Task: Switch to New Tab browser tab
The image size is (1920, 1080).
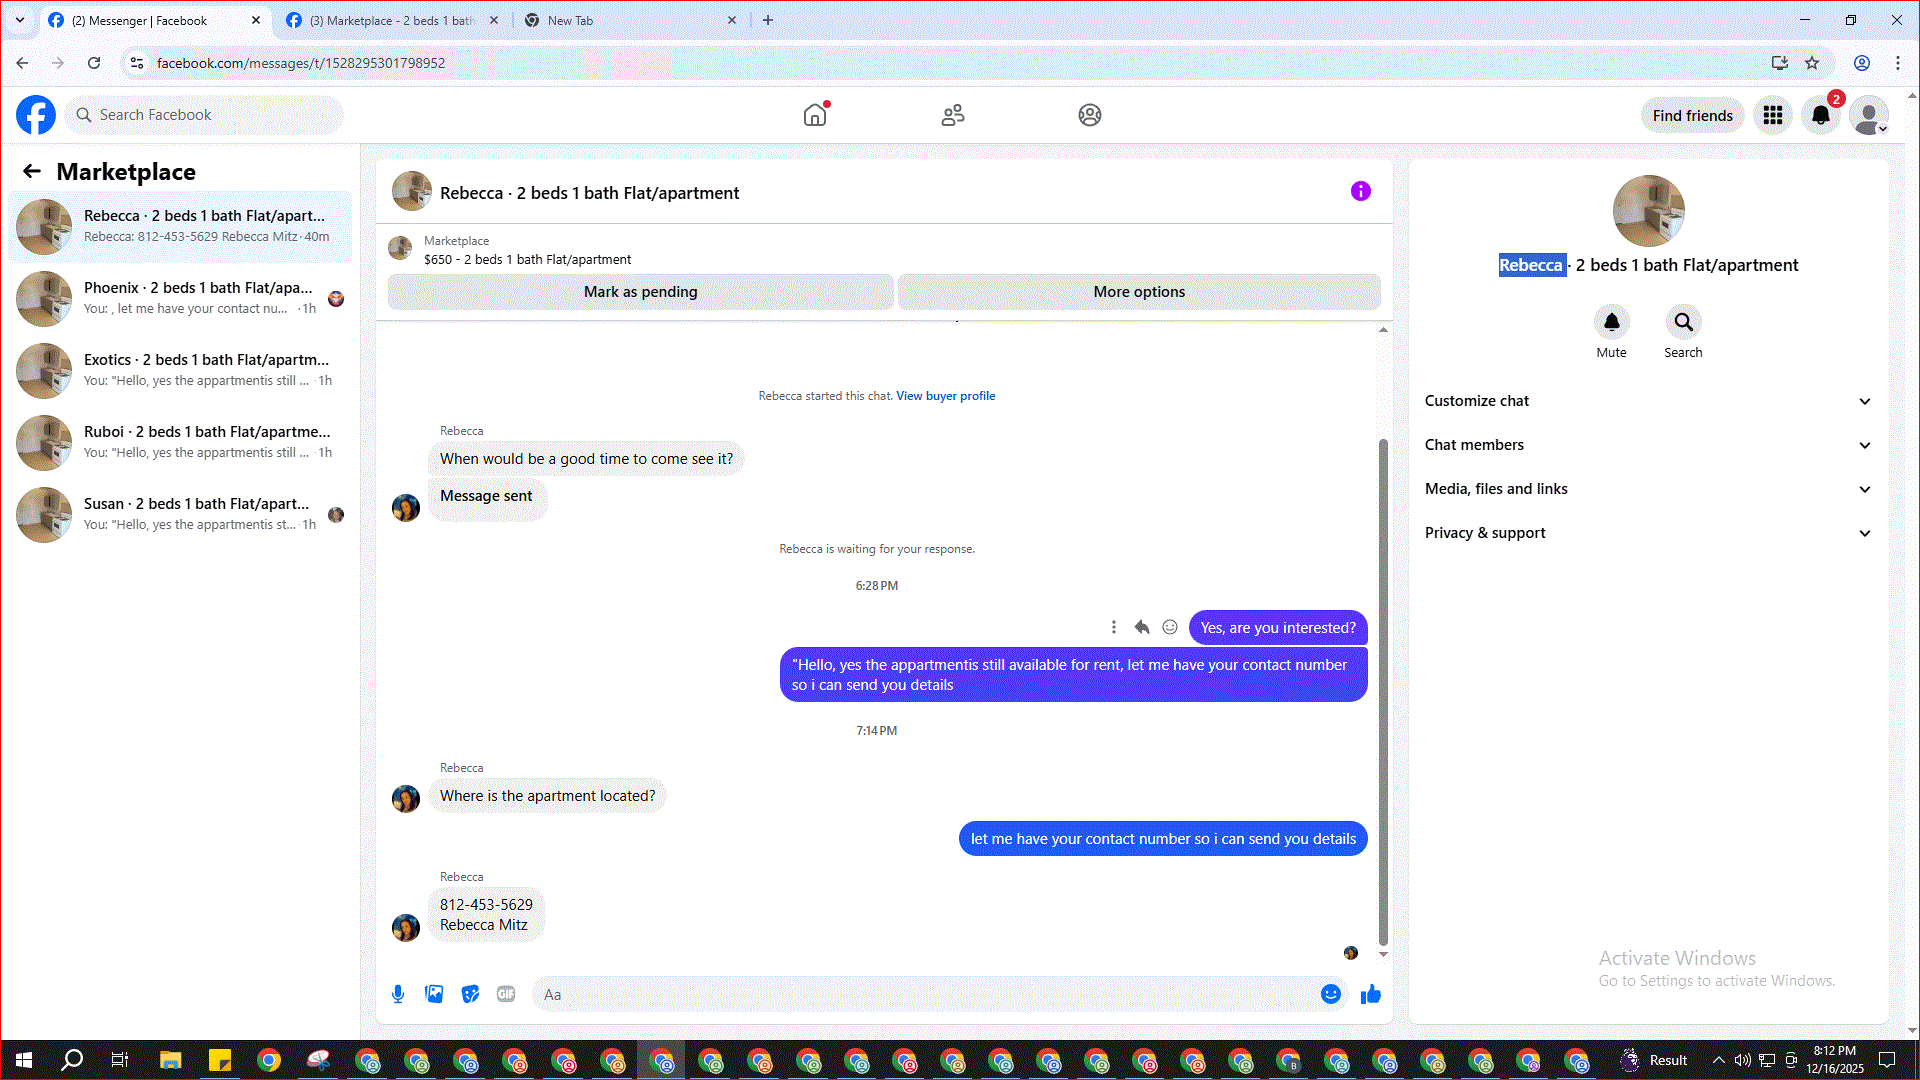Action: (630, 20)
